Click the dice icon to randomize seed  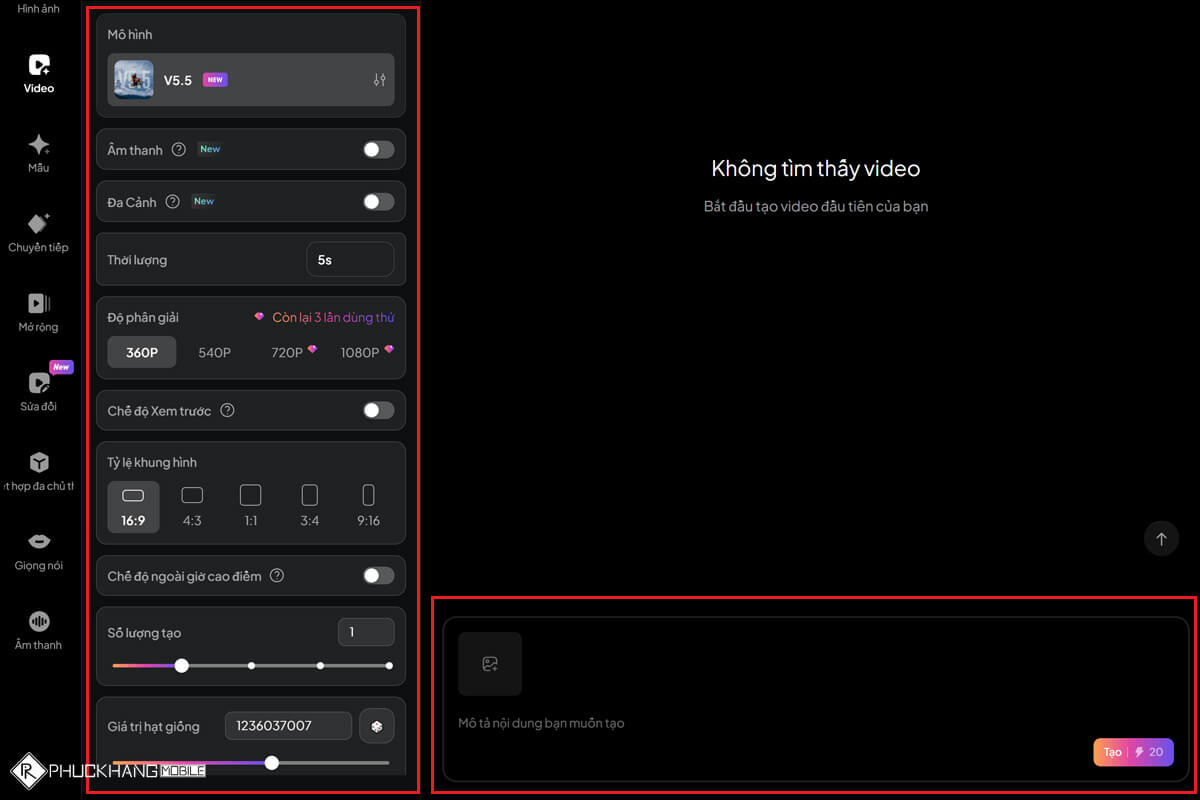tap(376, 726)
